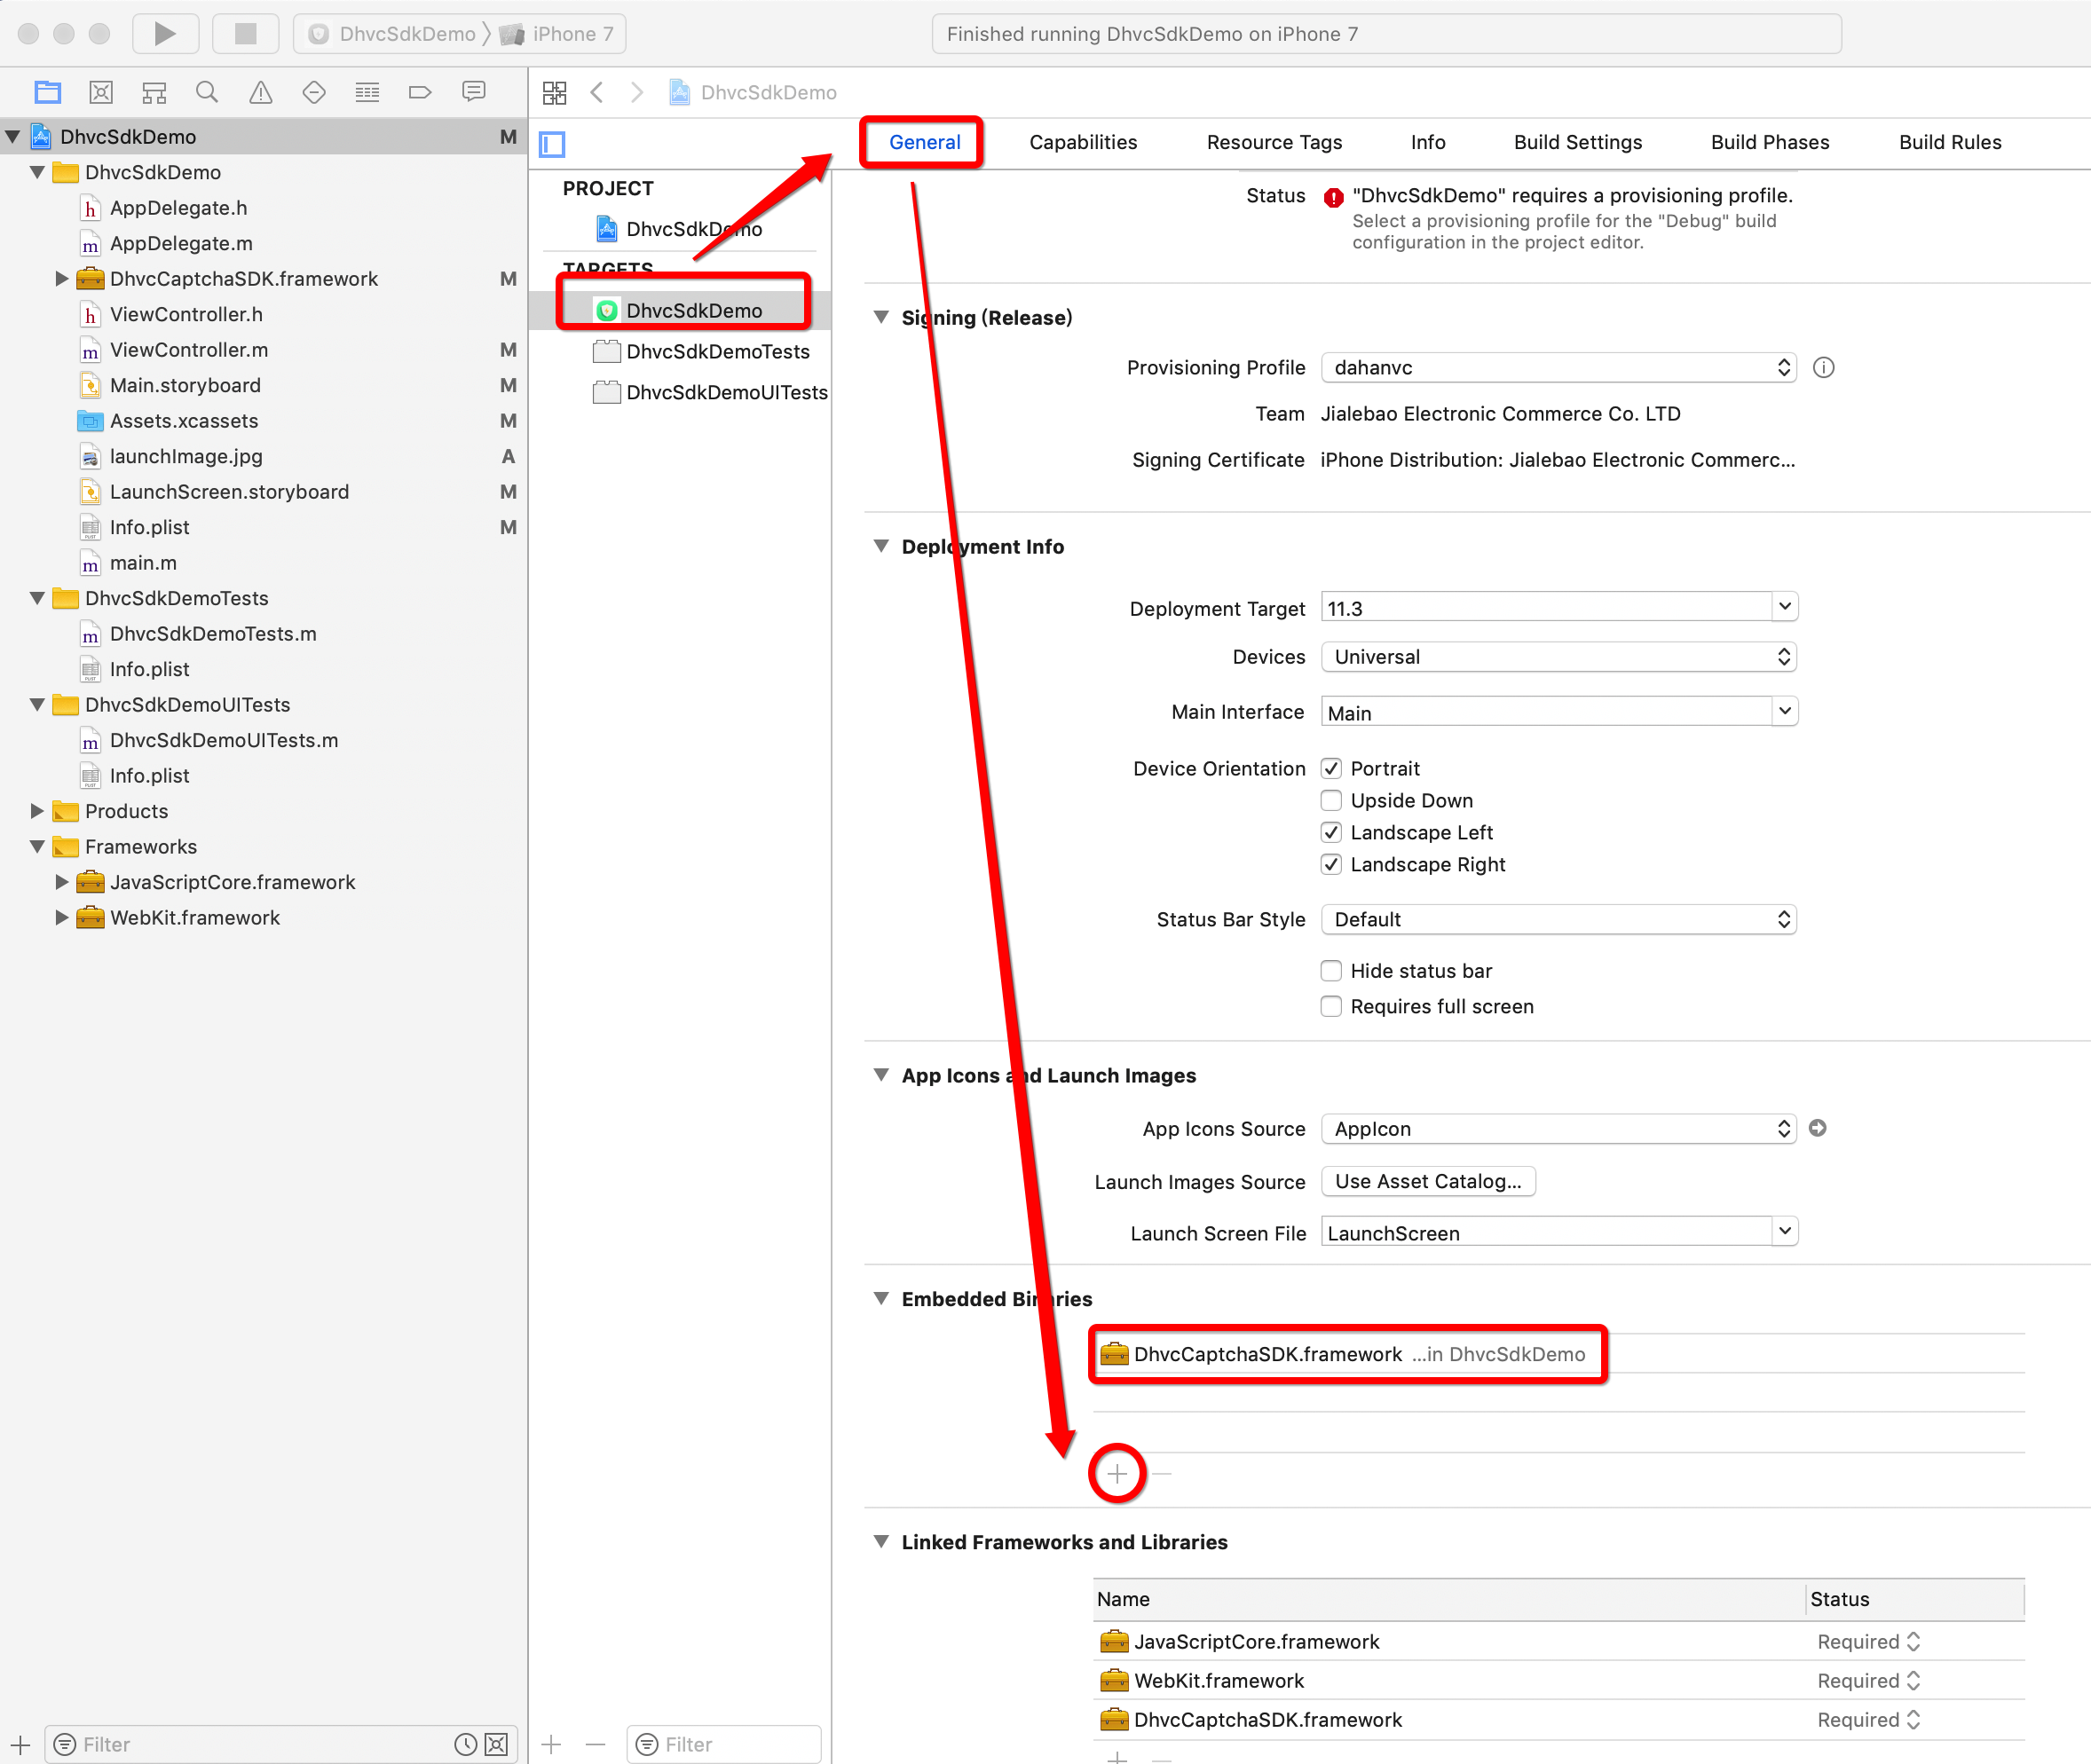
Task: Select DhvcSdkDemoUITests target
Action: [x=710, y=393]
